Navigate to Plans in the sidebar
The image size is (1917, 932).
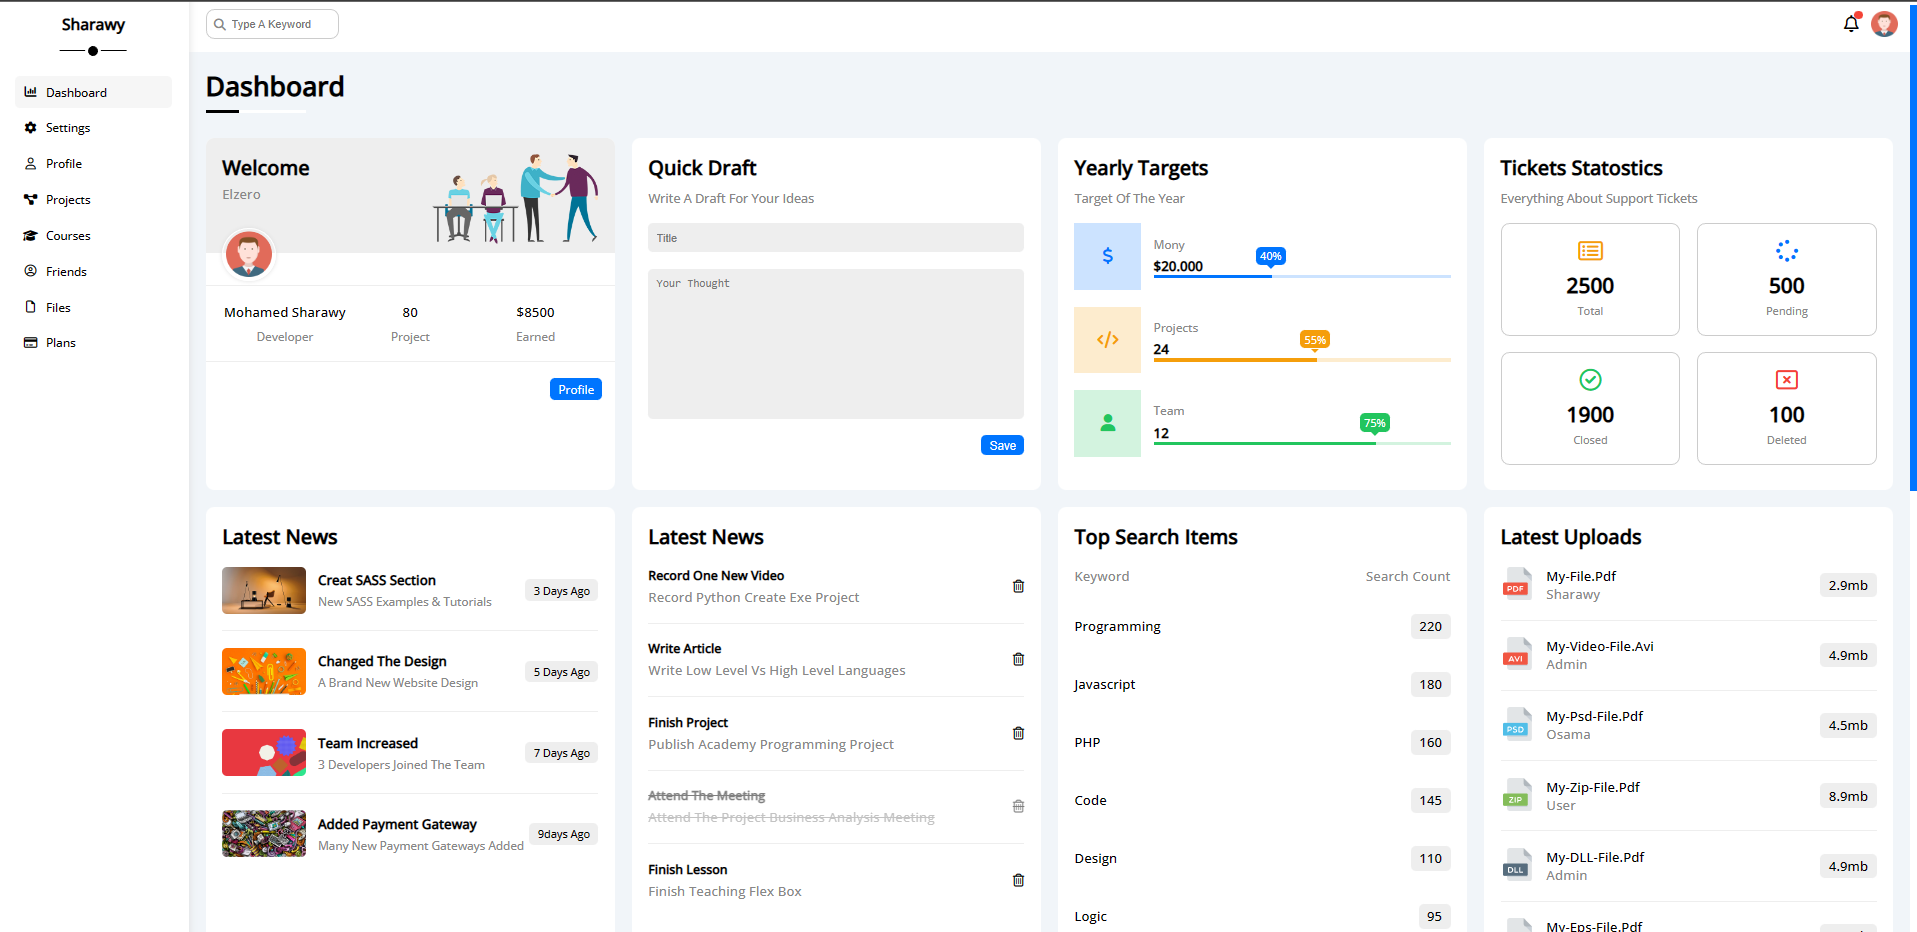point(61,343)
